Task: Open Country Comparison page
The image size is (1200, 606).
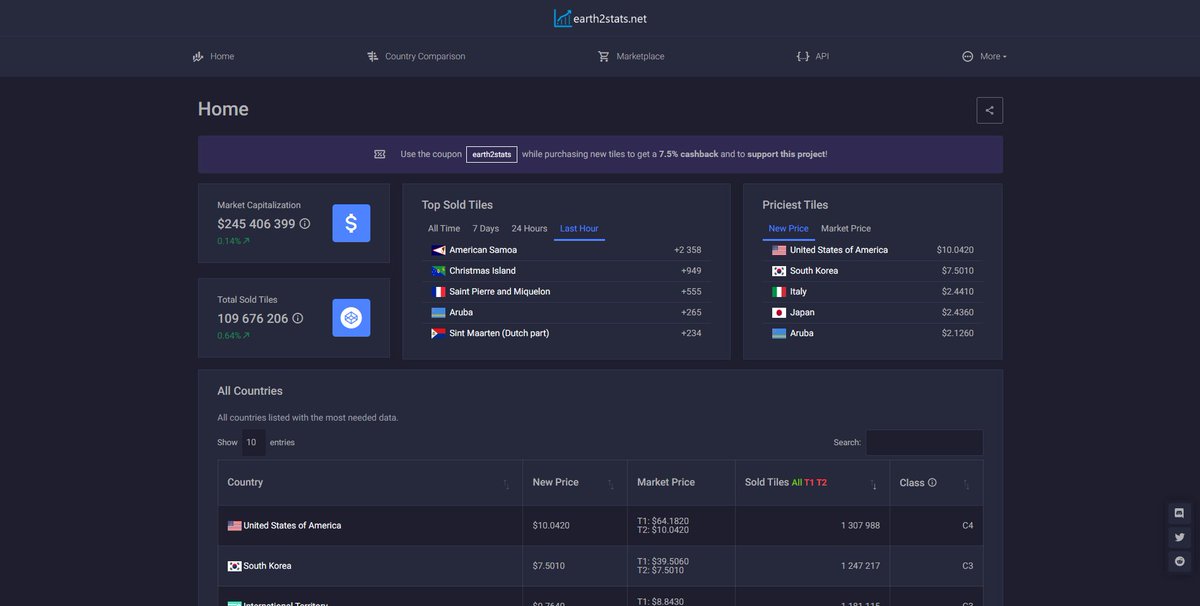Action: pyautogui.click(x=416, y=56)
